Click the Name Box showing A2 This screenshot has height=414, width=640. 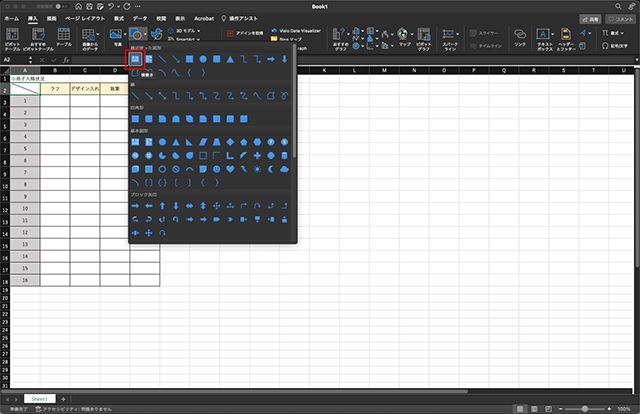coord(16,60)
